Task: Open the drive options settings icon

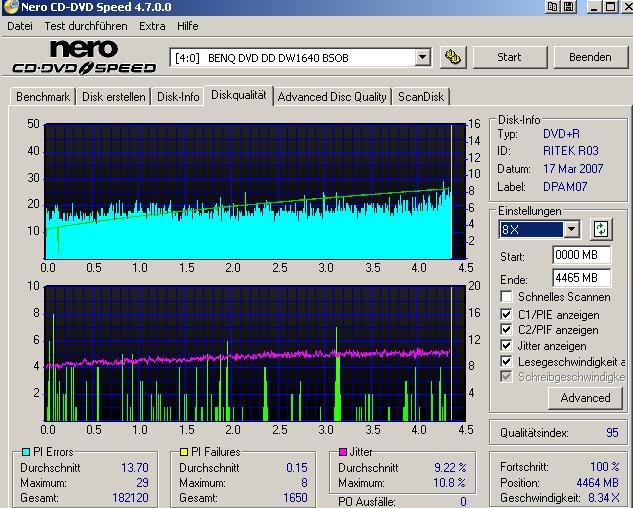Action: 453,57
